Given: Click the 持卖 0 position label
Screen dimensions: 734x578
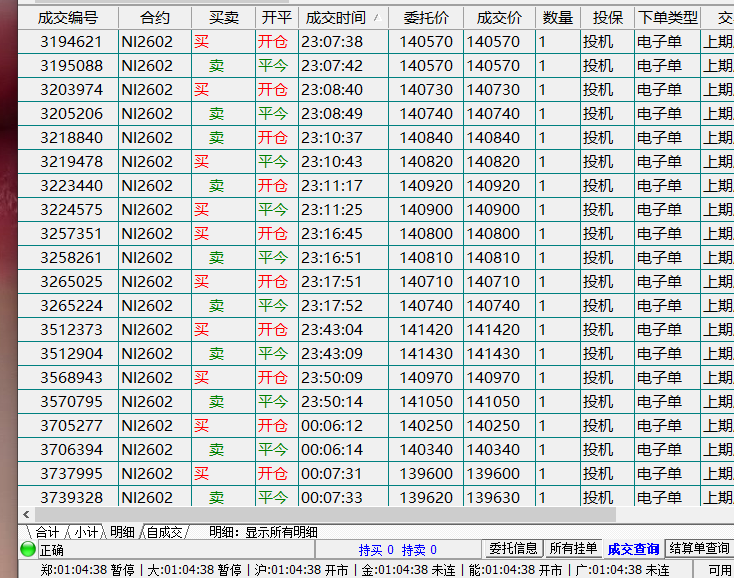Looking at the screenshot, I should click(x=419, y=550).
